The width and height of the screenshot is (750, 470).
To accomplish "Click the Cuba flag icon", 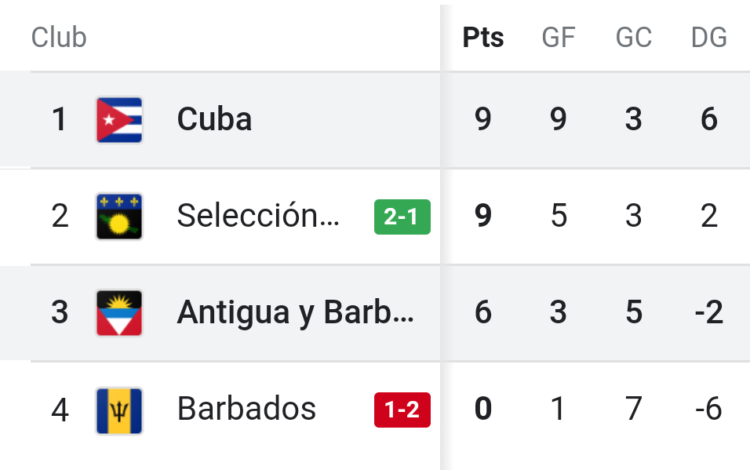I will click(x=119, y=120).
